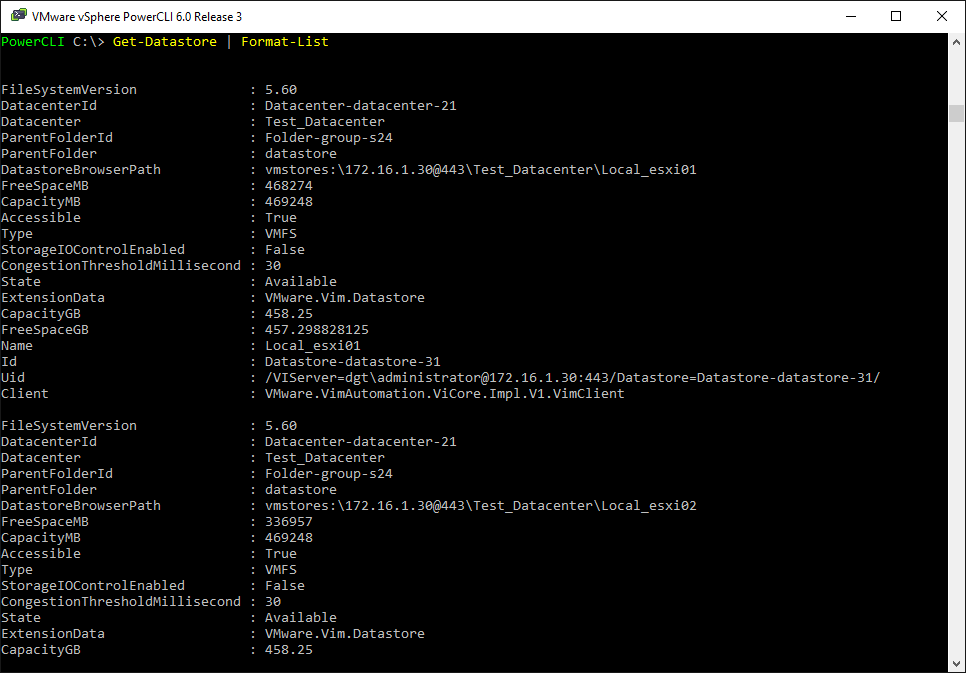Click the PowerCLI application icon in title bar
966x673 pixels.
pos(19,16)
